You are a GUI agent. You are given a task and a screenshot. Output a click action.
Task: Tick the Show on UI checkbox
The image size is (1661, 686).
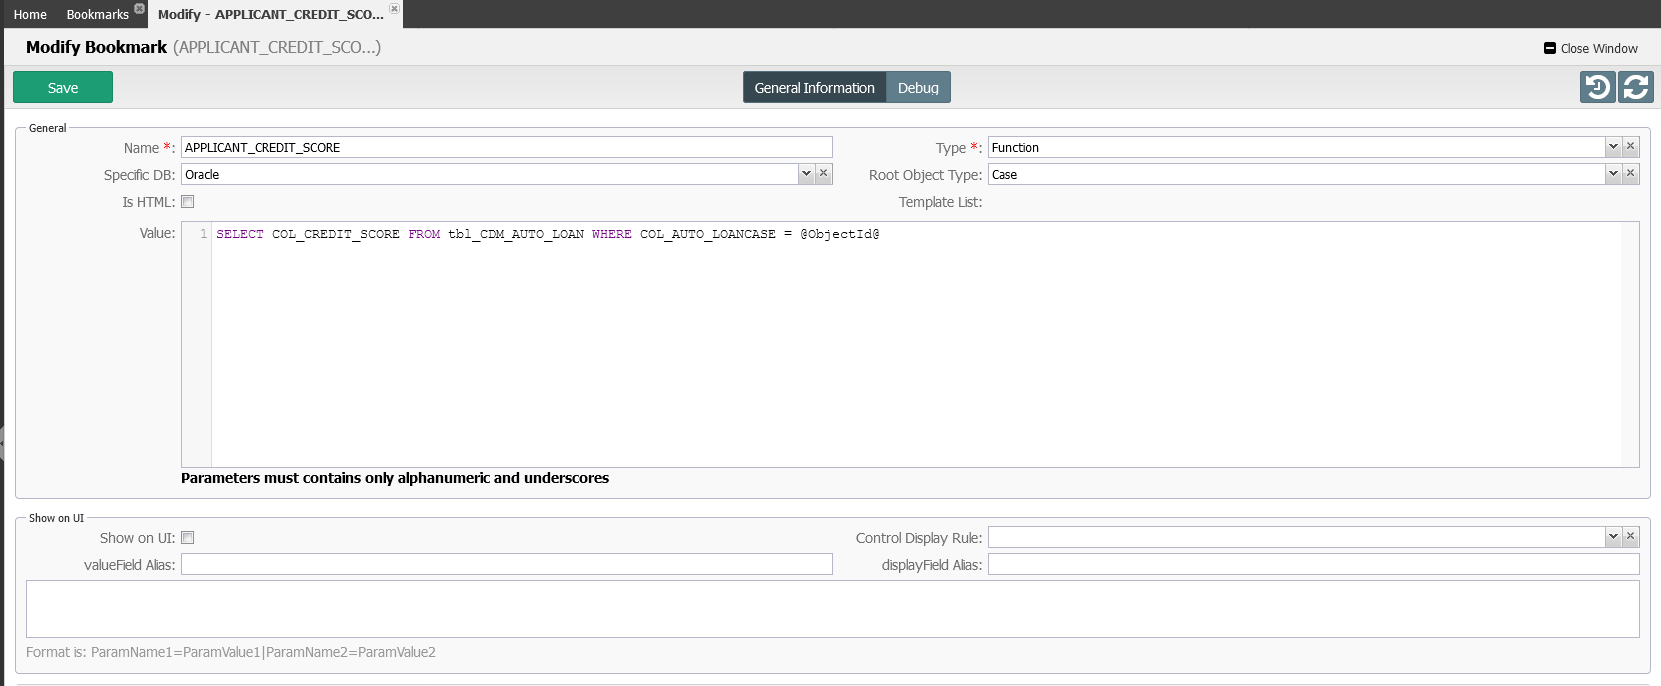pyautogui.click(x=187, y=538)
